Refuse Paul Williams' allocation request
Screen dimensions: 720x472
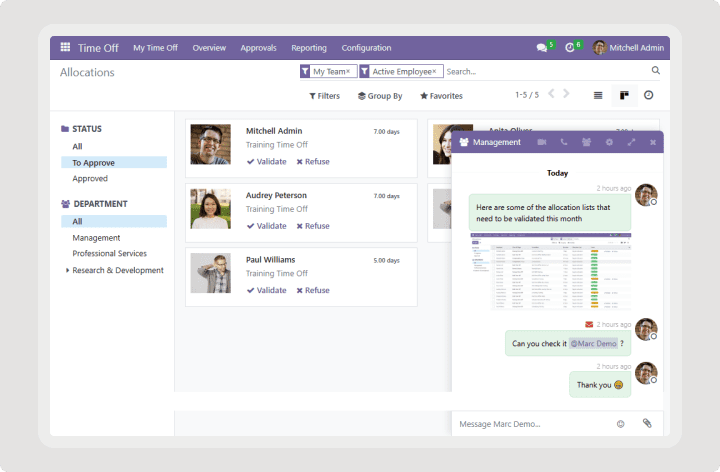coord(313,290)
